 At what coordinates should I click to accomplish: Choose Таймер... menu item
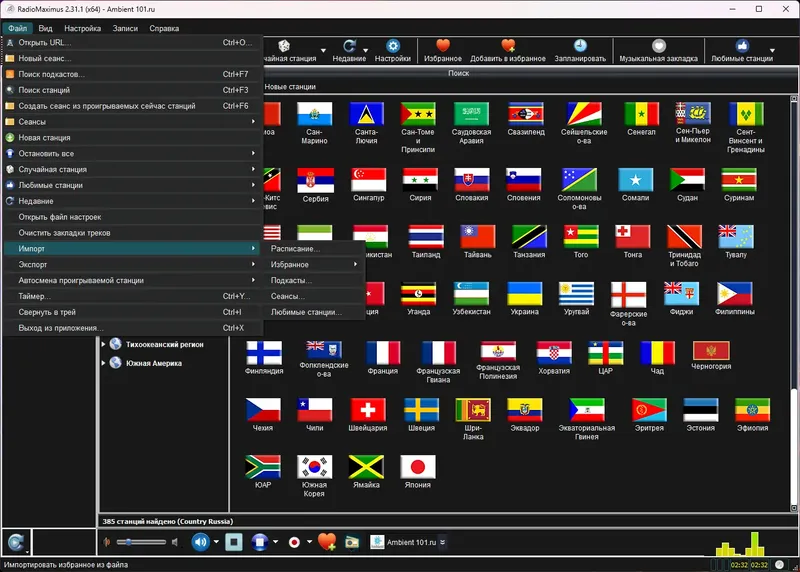click(132, 296)
